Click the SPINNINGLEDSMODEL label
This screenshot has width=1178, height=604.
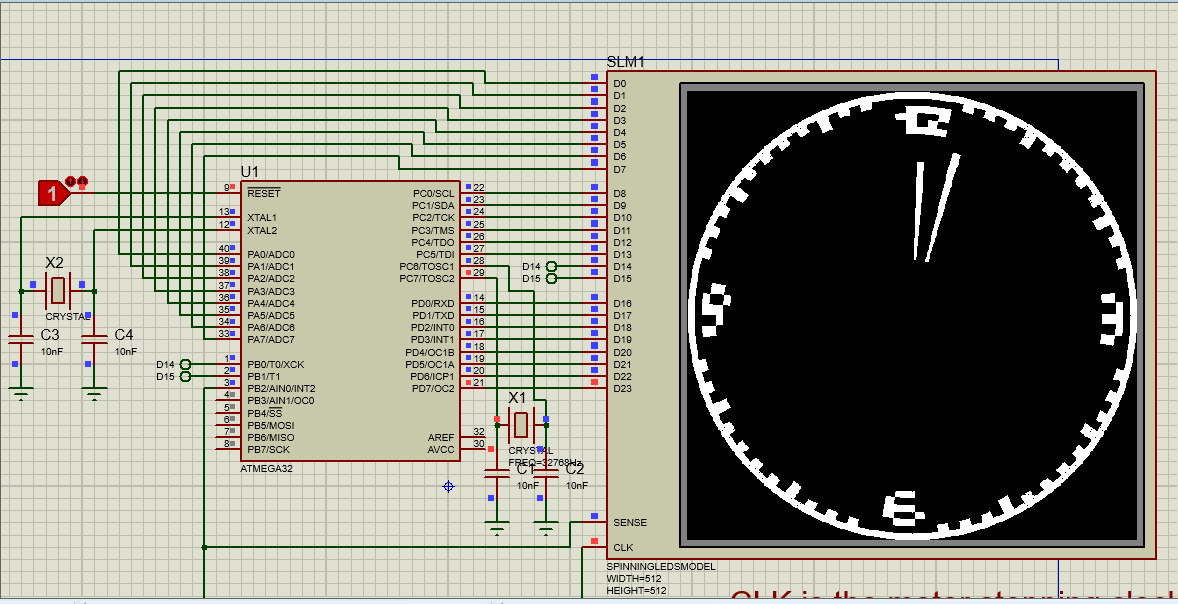(661, 567)
